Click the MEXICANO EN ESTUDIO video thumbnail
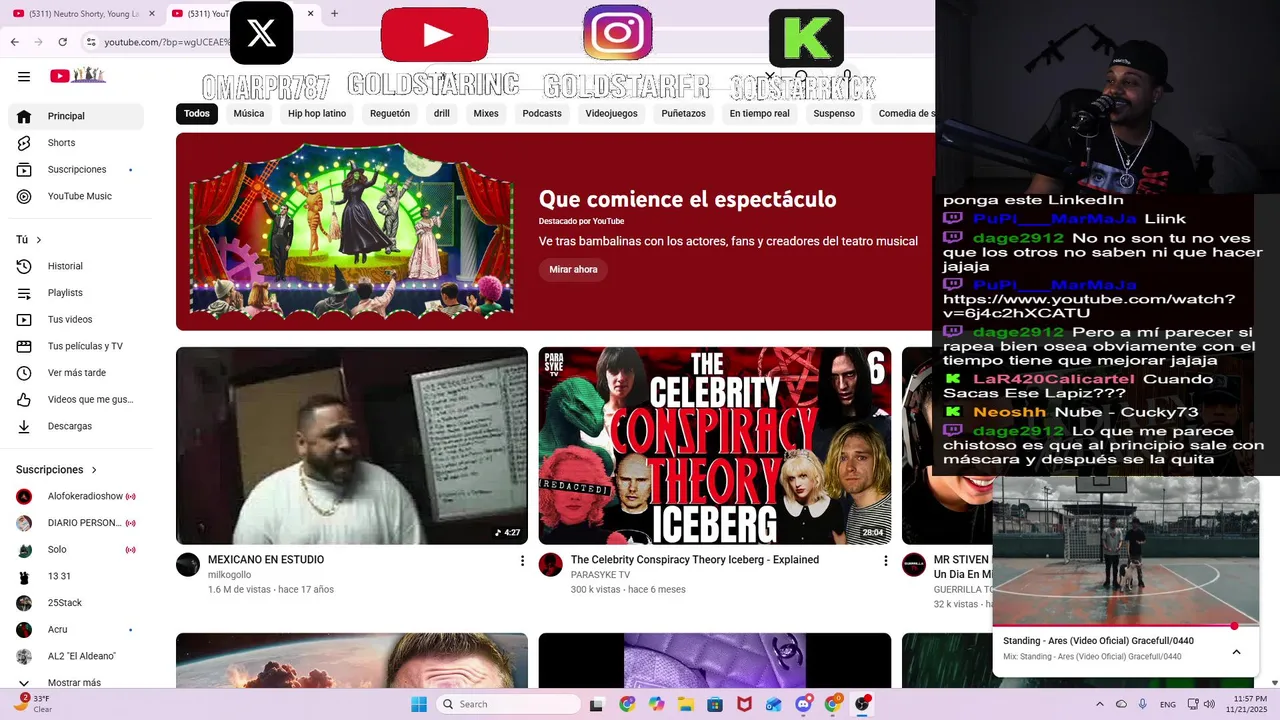1280x720 pixels. pos(352,446)
